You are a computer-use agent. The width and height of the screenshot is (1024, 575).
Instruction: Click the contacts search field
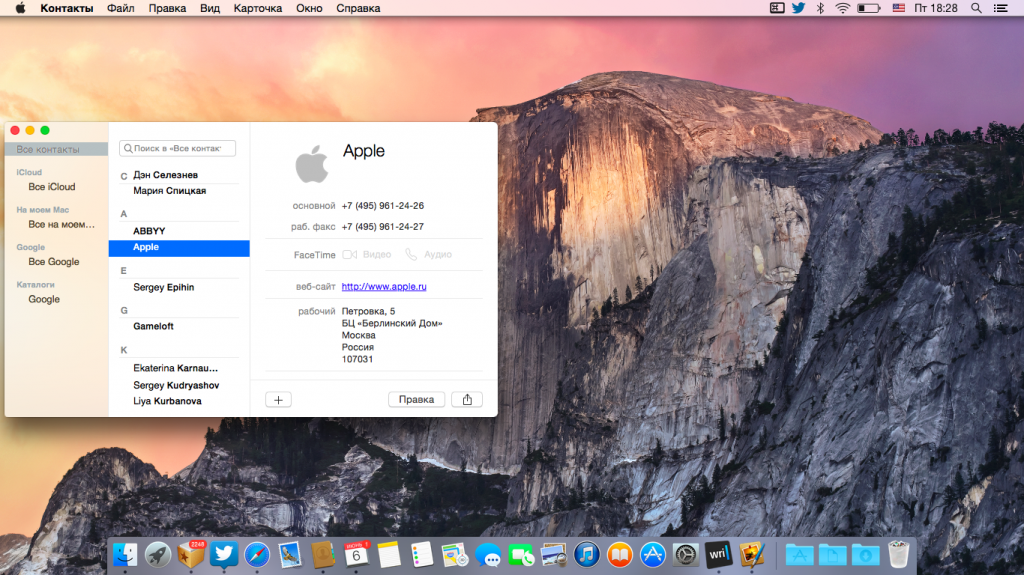(178, 148)
